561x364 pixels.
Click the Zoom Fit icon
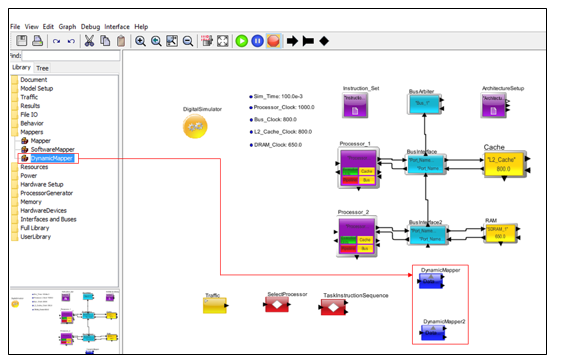pos(172,41)
